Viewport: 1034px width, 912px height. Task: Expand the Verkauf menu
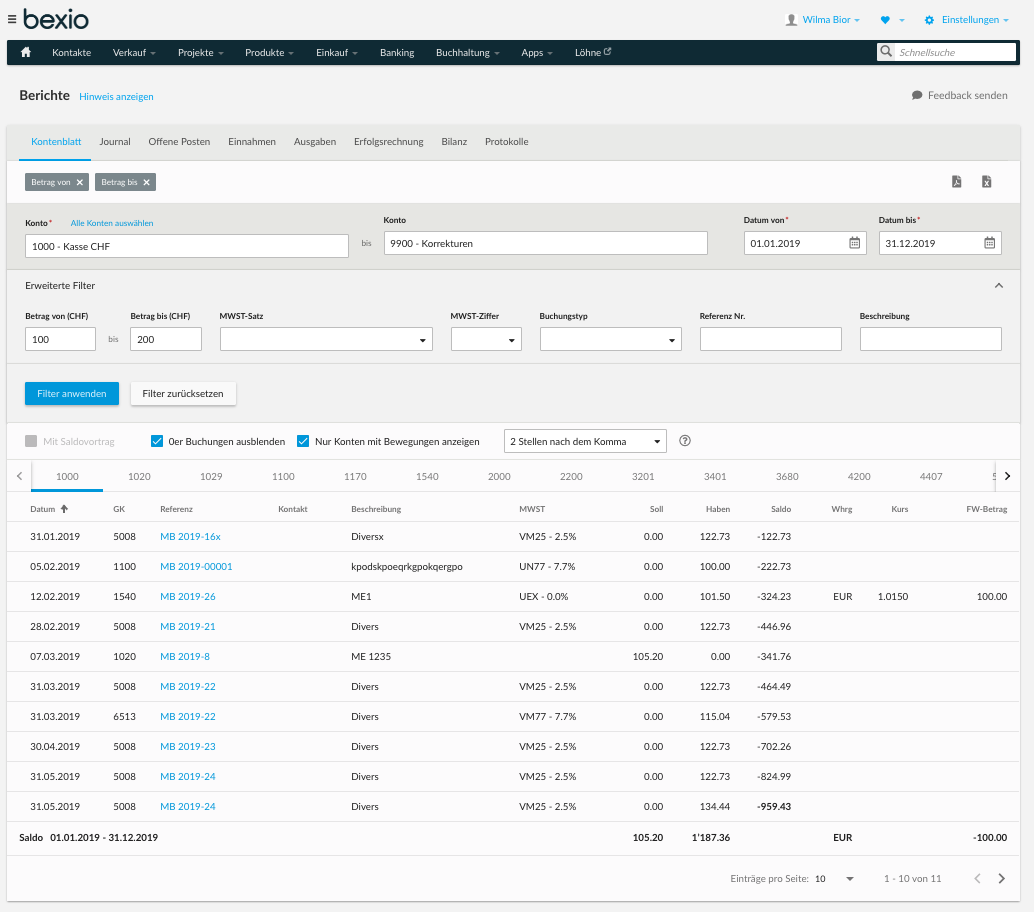[x=134, y=52]
